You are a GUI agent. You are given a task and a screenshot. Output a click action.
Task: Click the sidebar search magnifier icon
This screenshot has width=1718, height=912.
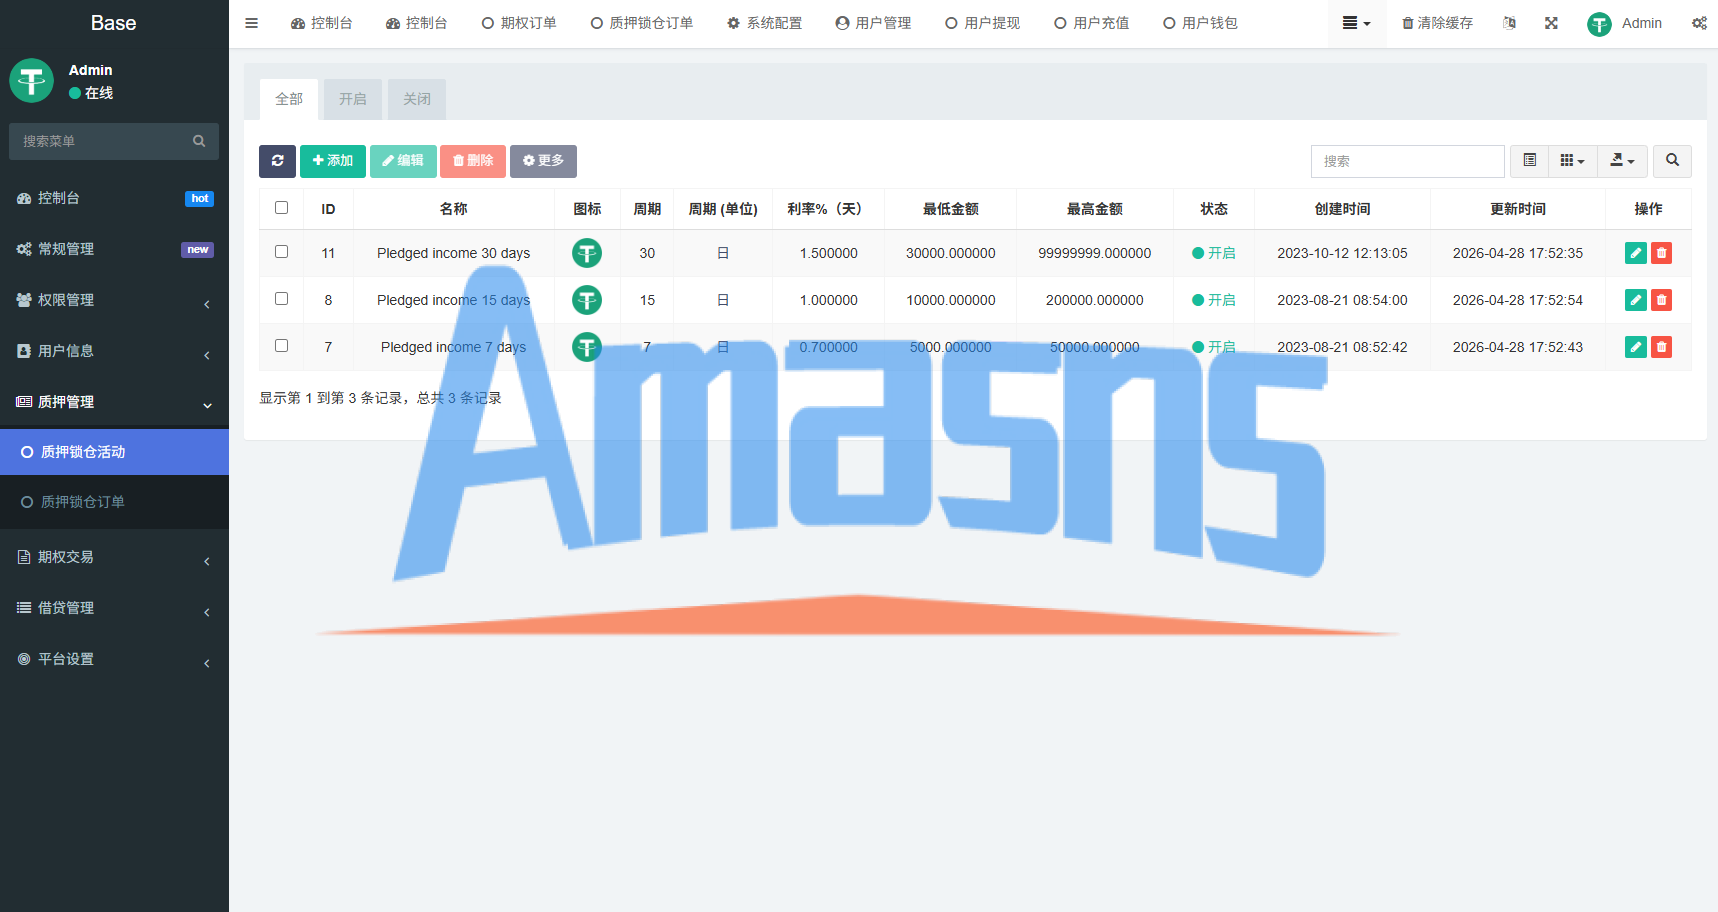[x=199, y=141]
